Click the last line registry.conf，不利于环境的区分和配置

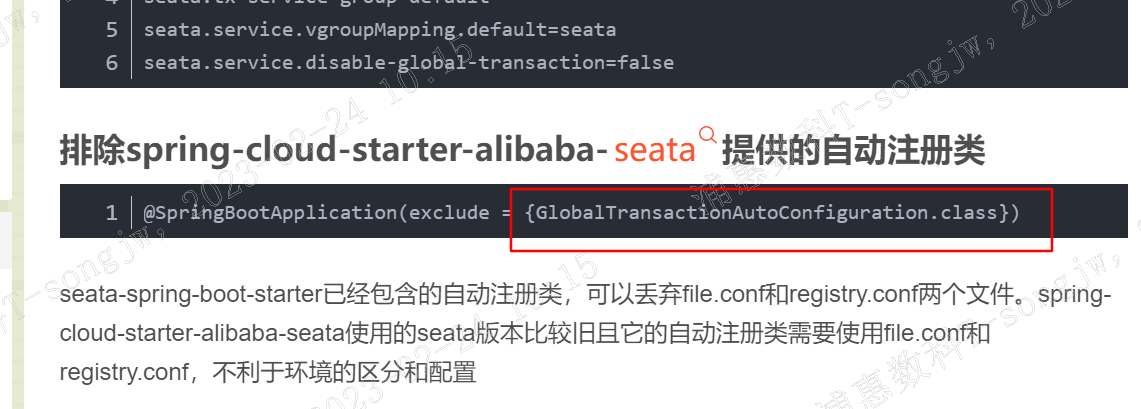[268, 373]
